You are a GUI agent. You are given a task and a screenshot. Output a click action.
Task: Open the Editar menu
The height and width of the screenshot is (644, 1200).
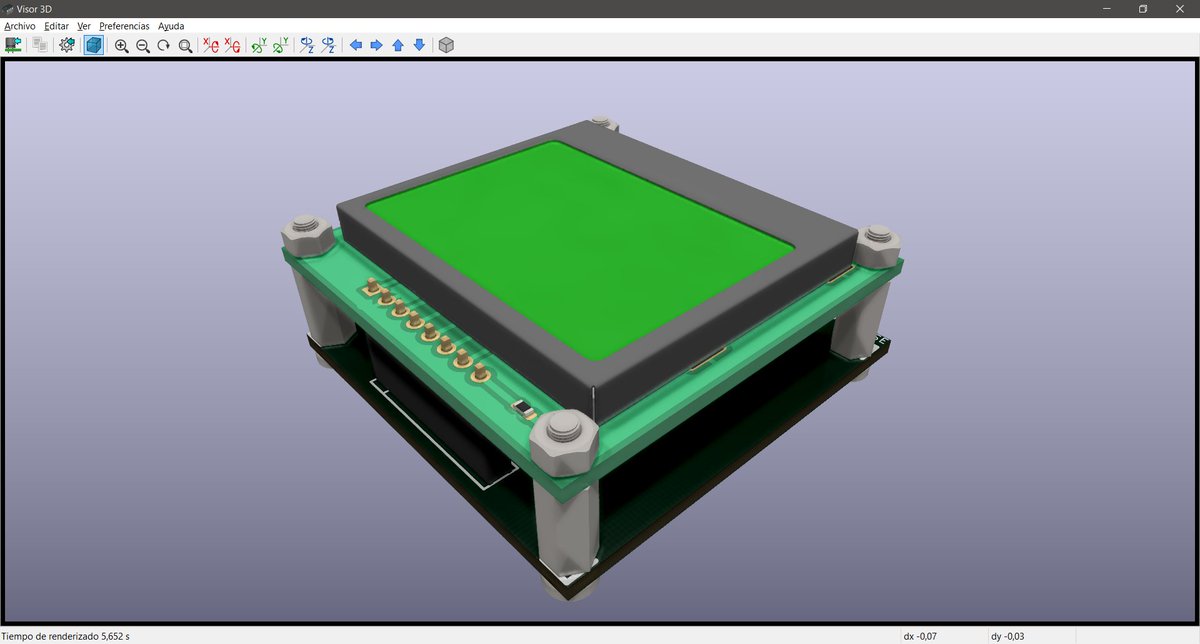[x=57, y=26]
